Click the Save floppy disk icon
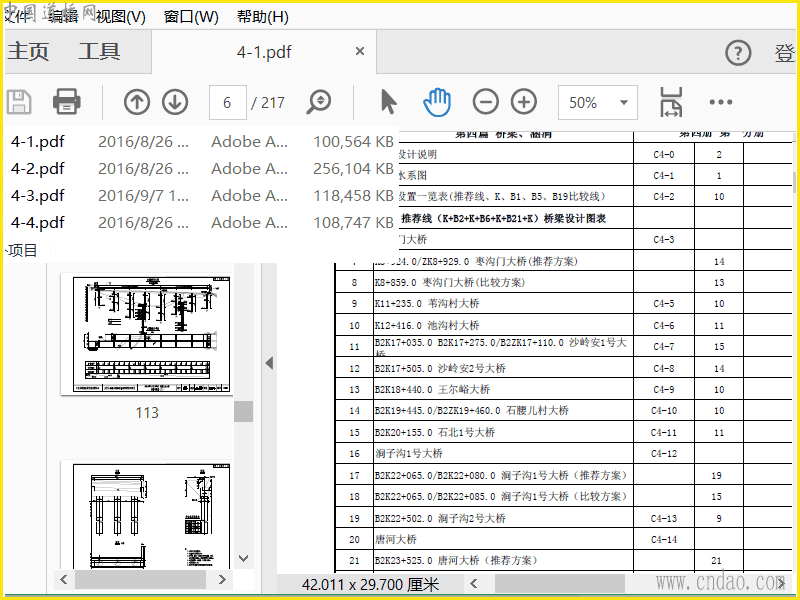The width and height of the screenshot is (800, 600). point(19,102)
